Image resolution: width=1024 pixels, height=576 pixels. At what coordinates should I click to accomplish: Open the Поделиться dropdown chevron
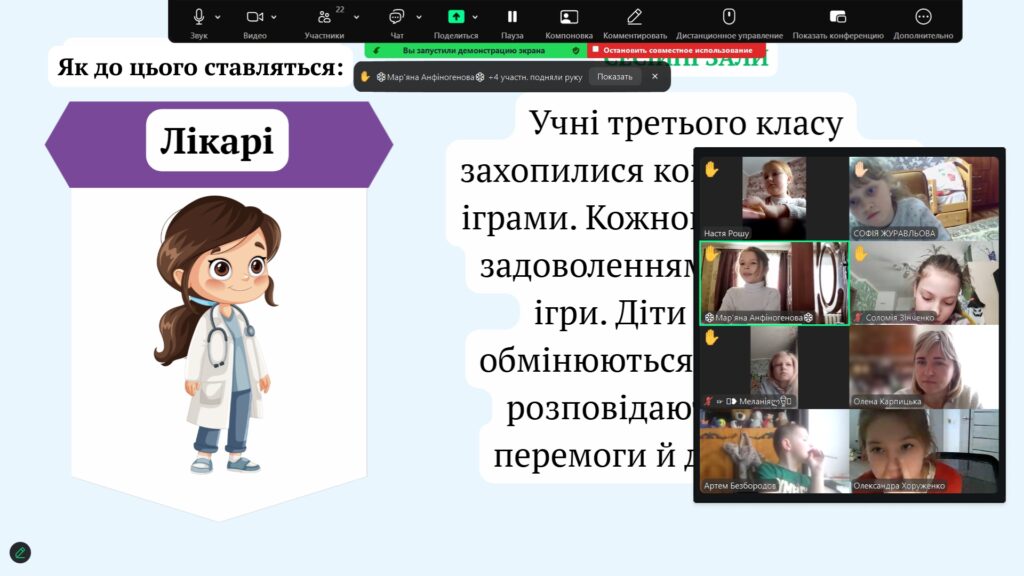476,16
